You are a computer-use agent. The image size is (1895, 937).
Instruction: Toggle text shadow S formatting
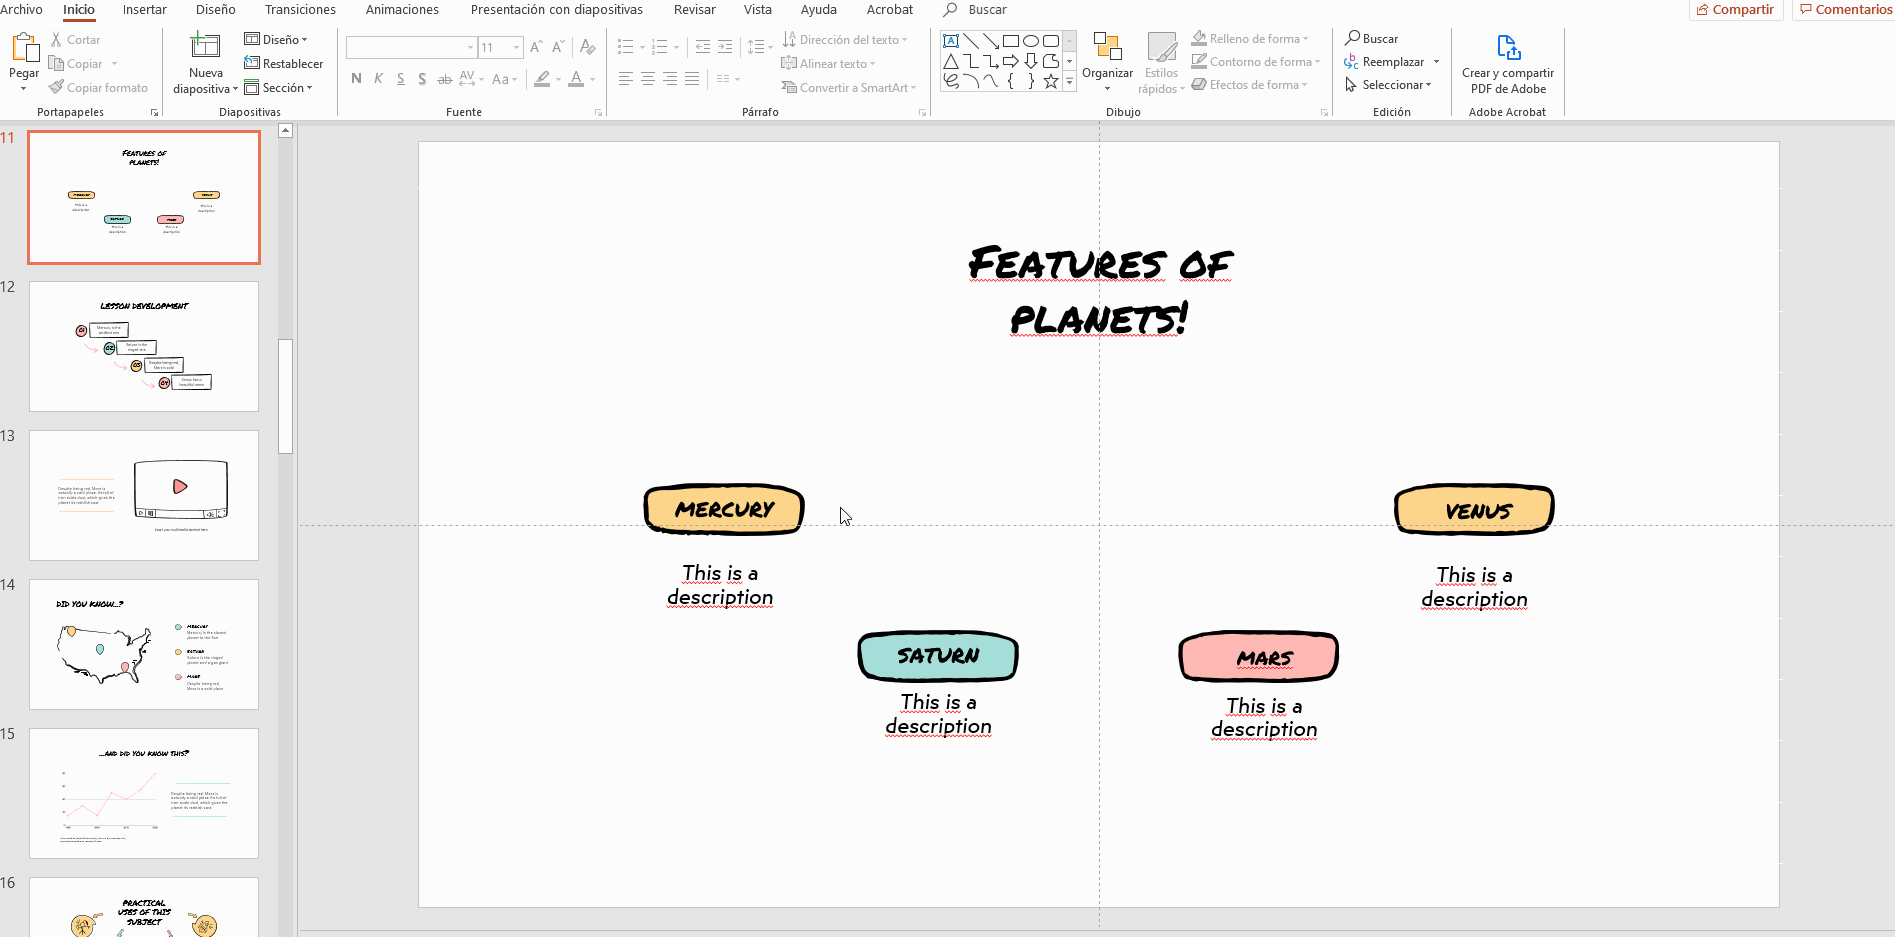coord(422,79)
